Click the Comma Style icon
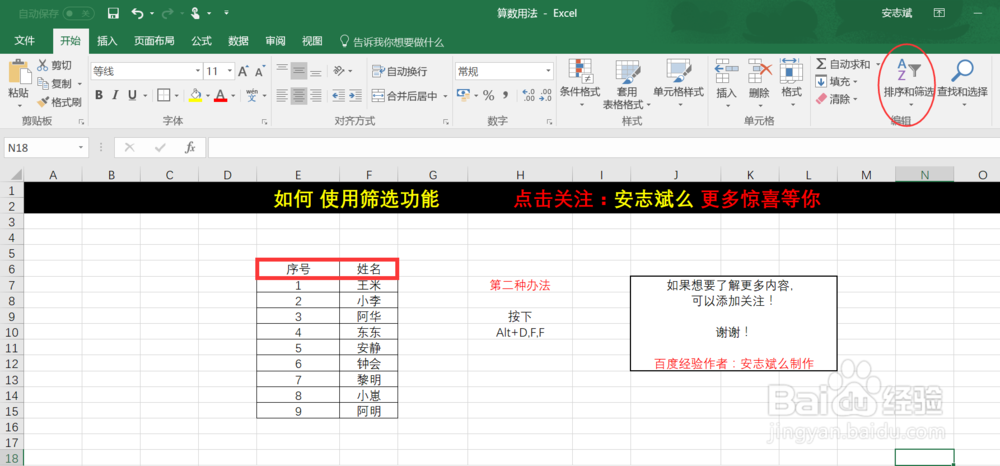The height and width of the screenshot is (466, 1000). pyautogui.click(x=505, y=96)
